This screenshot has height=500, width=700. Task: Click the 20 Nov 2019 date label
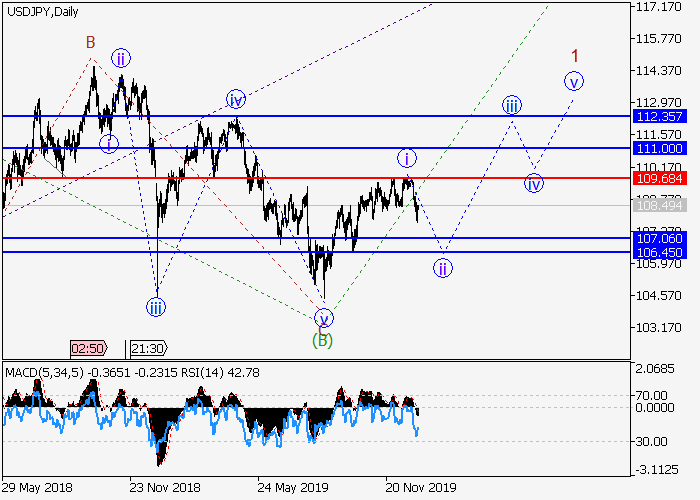pos(421,487)
